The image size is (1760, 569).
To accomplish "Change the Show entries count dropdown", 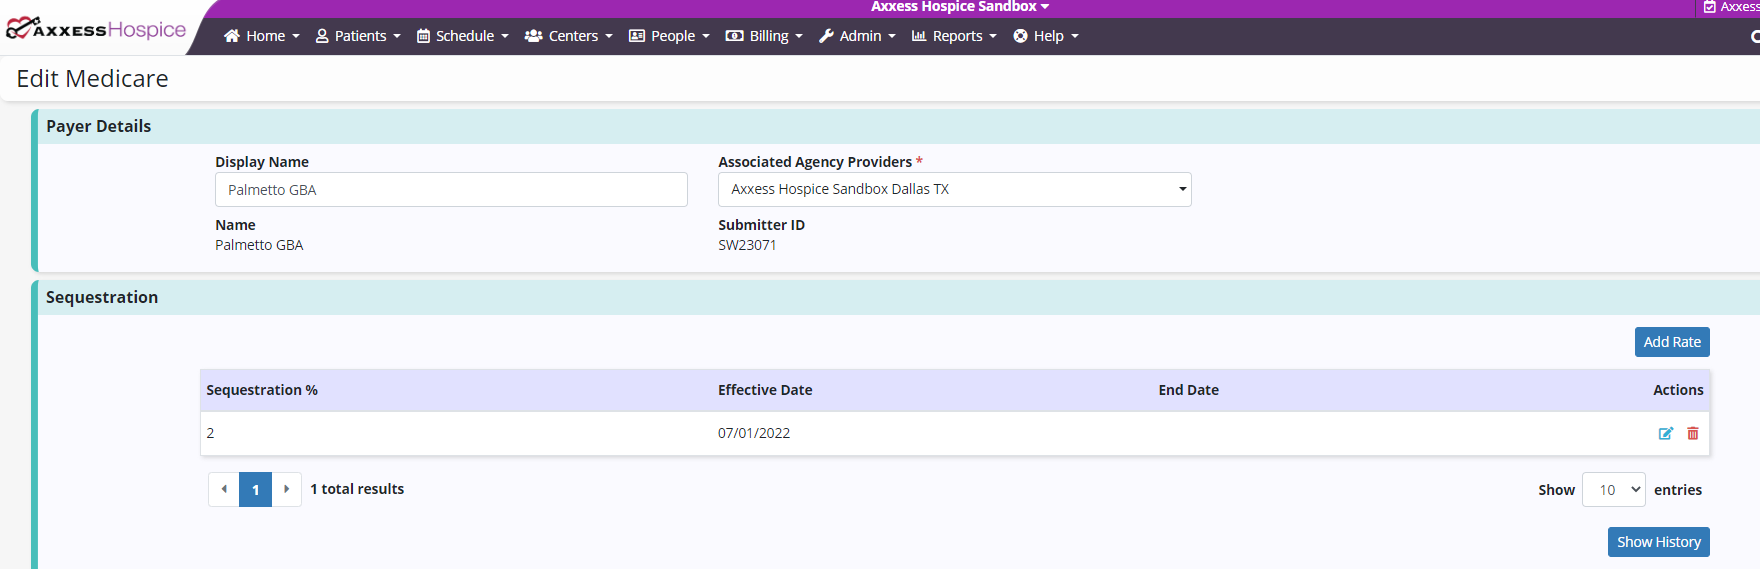I will tap(1613, 490).
